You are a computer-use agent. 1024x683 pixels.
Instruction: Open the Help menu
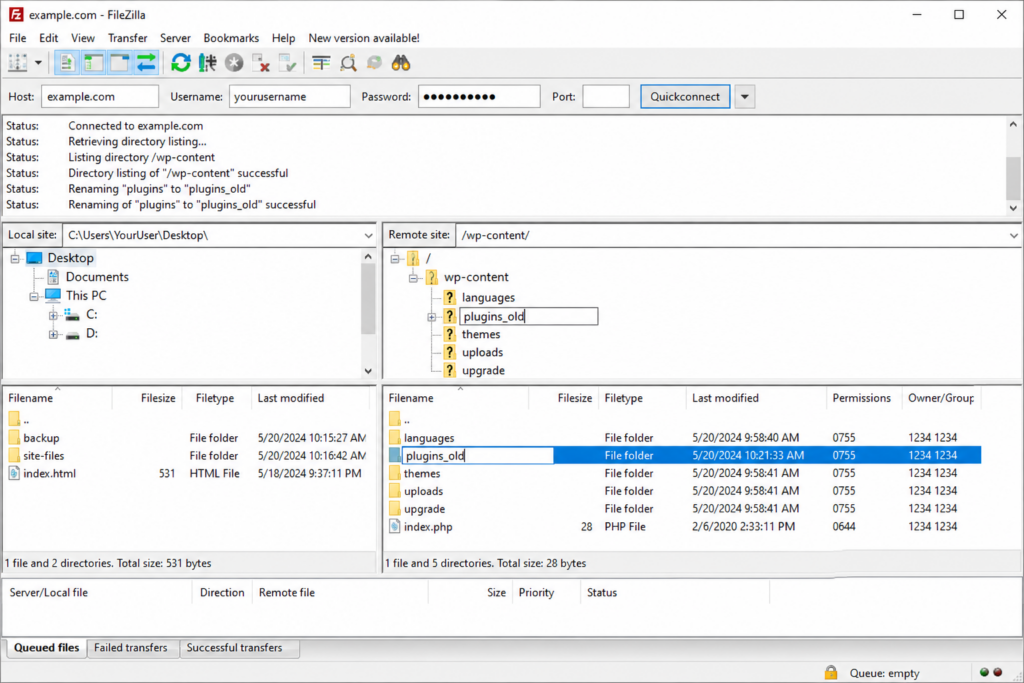click(283, 38)
